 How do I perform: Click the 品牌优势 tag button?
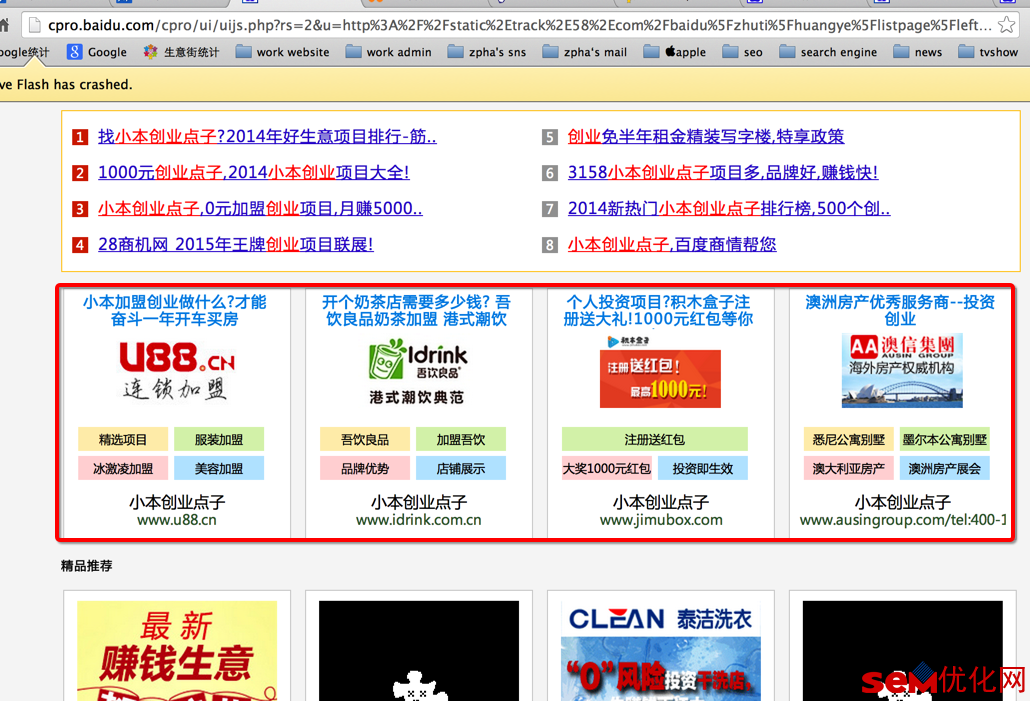pyautogui.click(x=365, y=468)
